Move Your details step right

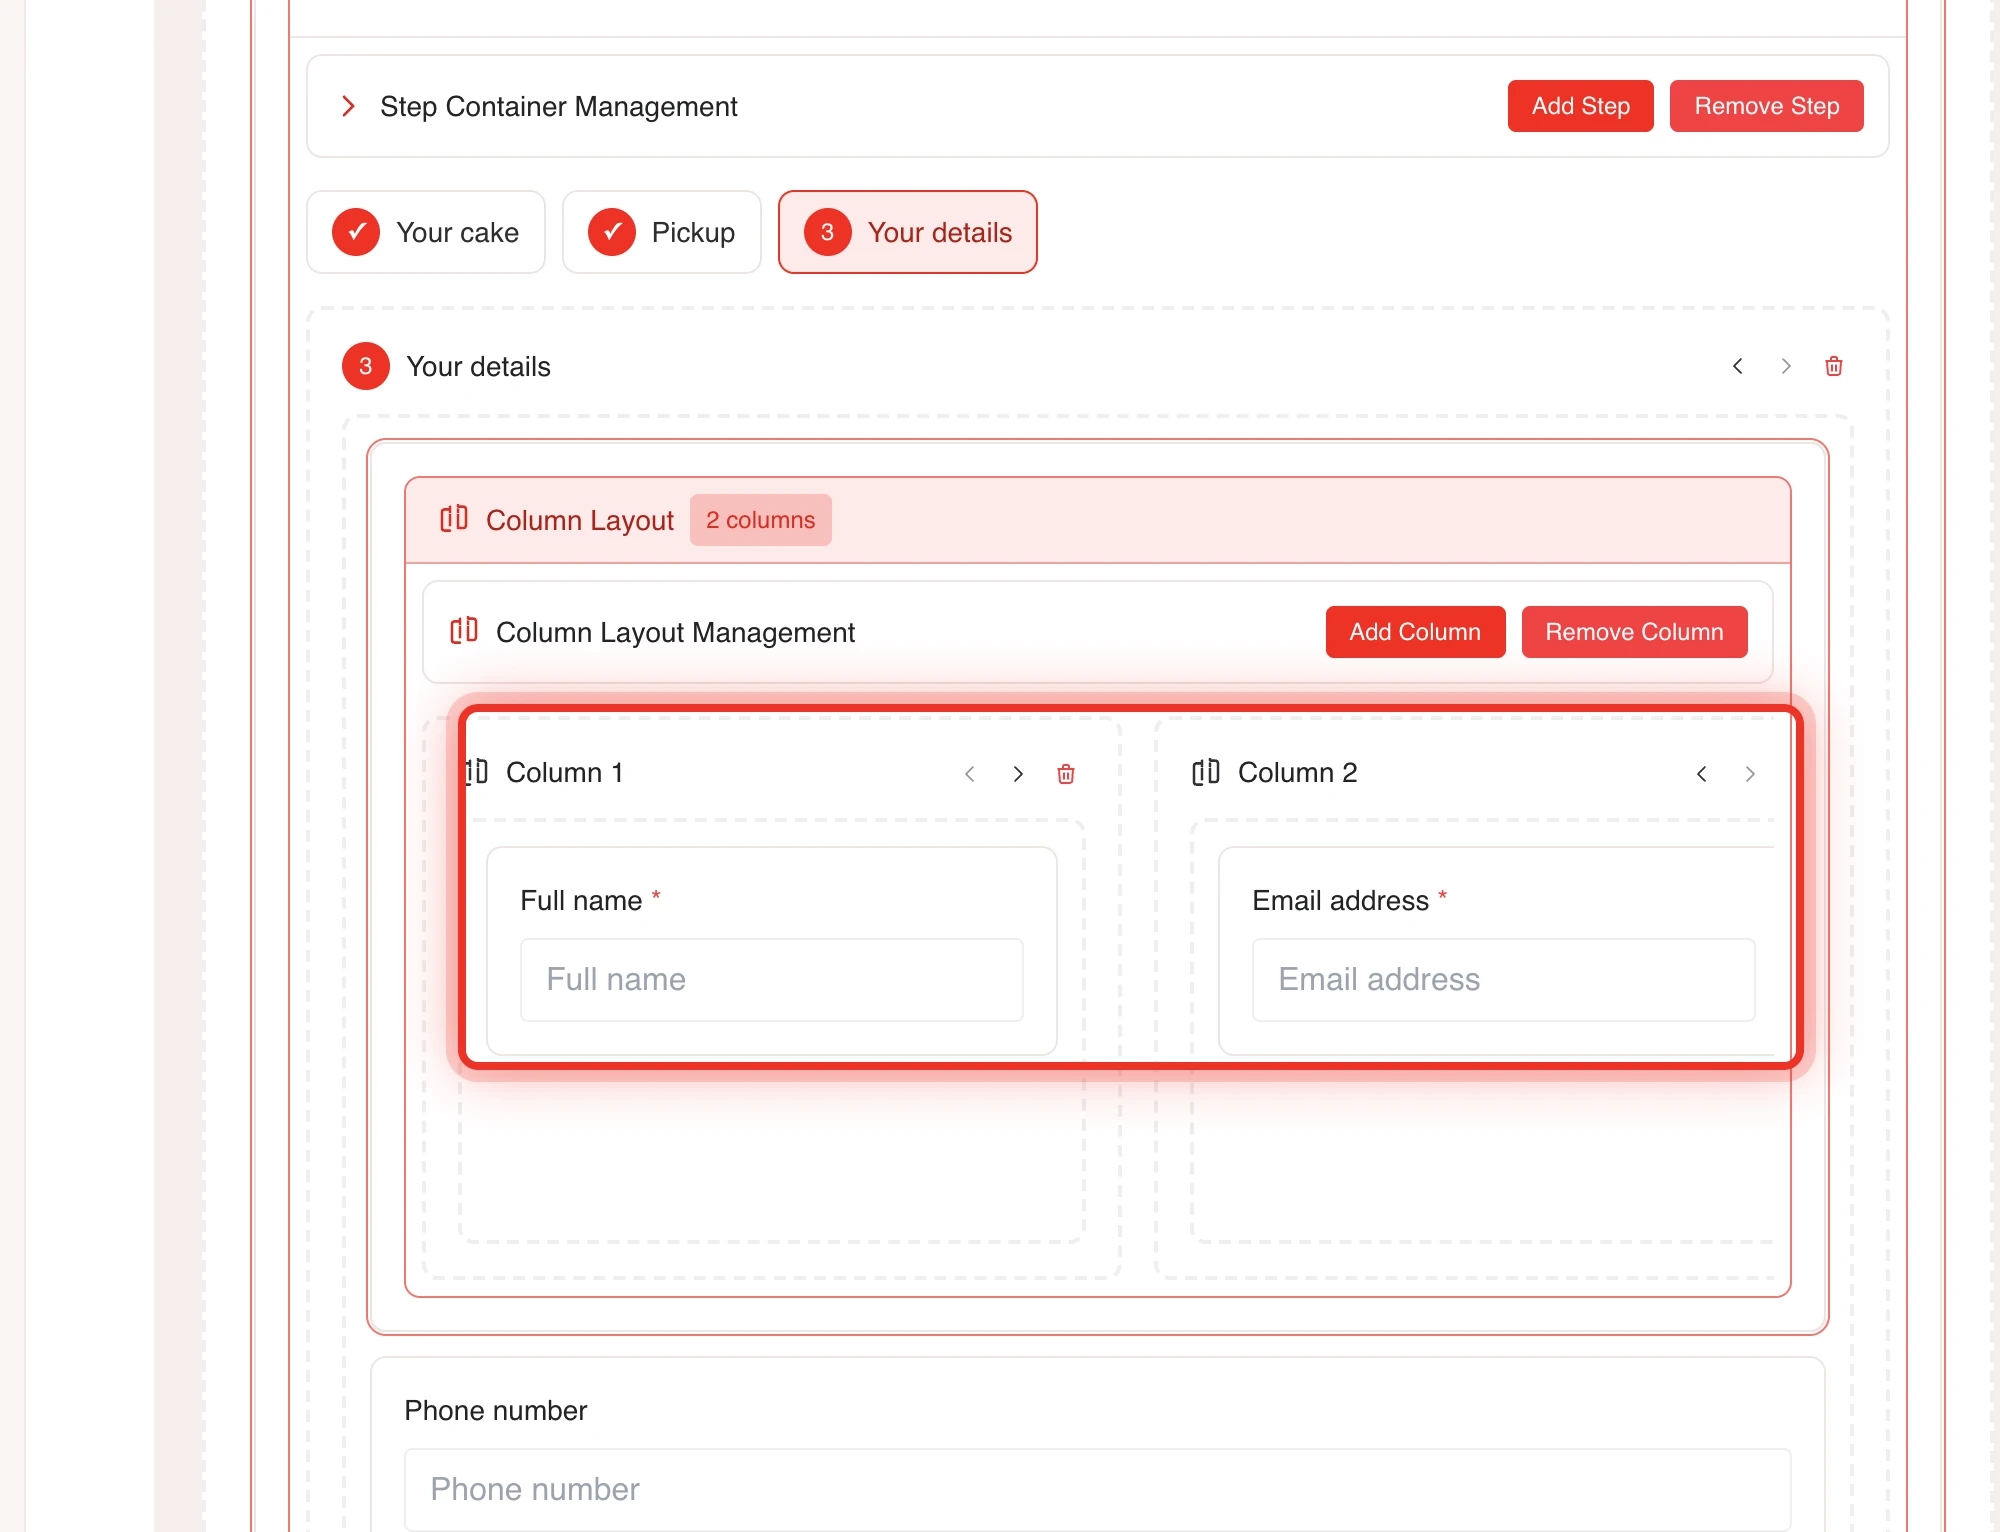pos(1786,366)
